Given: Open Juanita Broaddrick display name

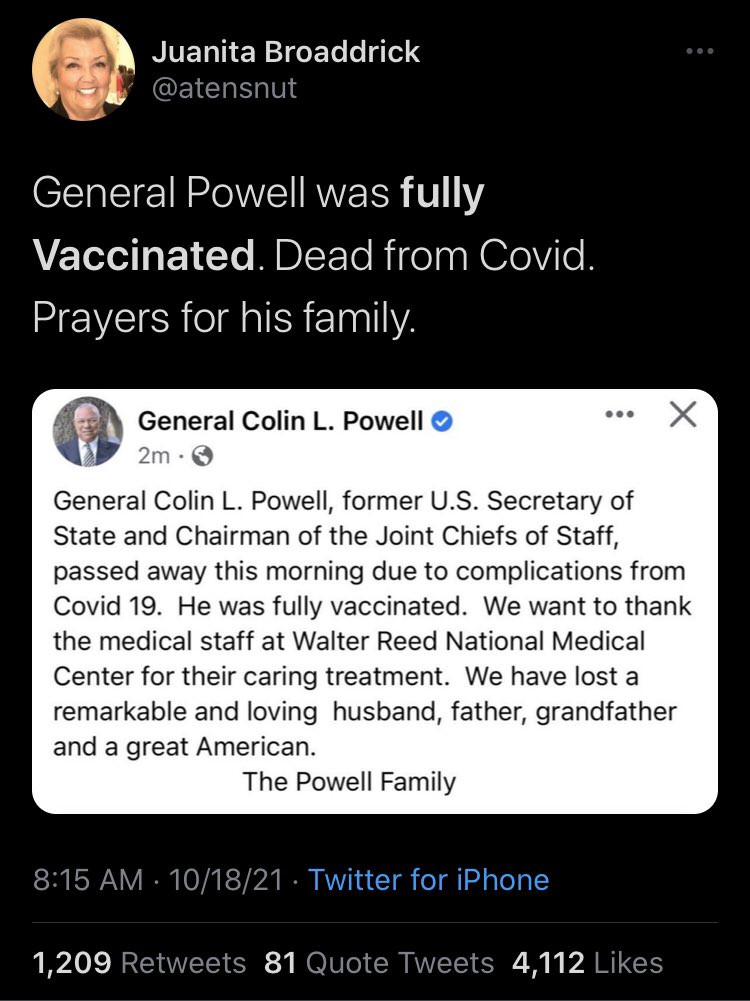Looking at the screenshot, I should tap(285, 52).
